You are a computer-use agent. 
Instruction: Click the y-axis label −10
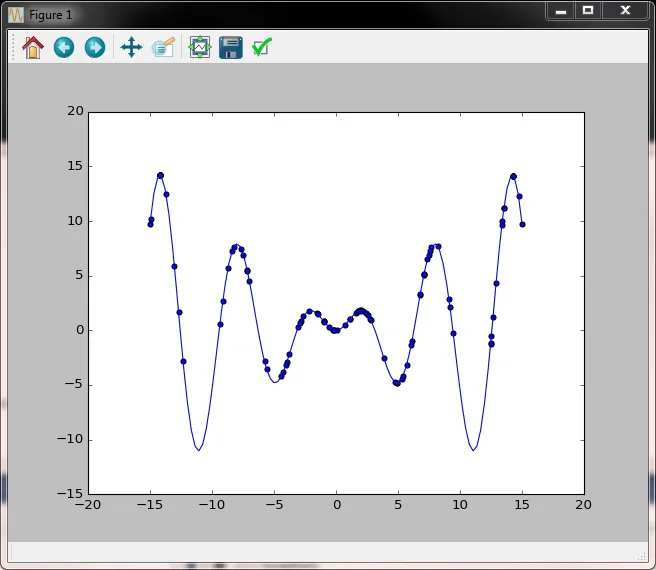click(70, 439)
